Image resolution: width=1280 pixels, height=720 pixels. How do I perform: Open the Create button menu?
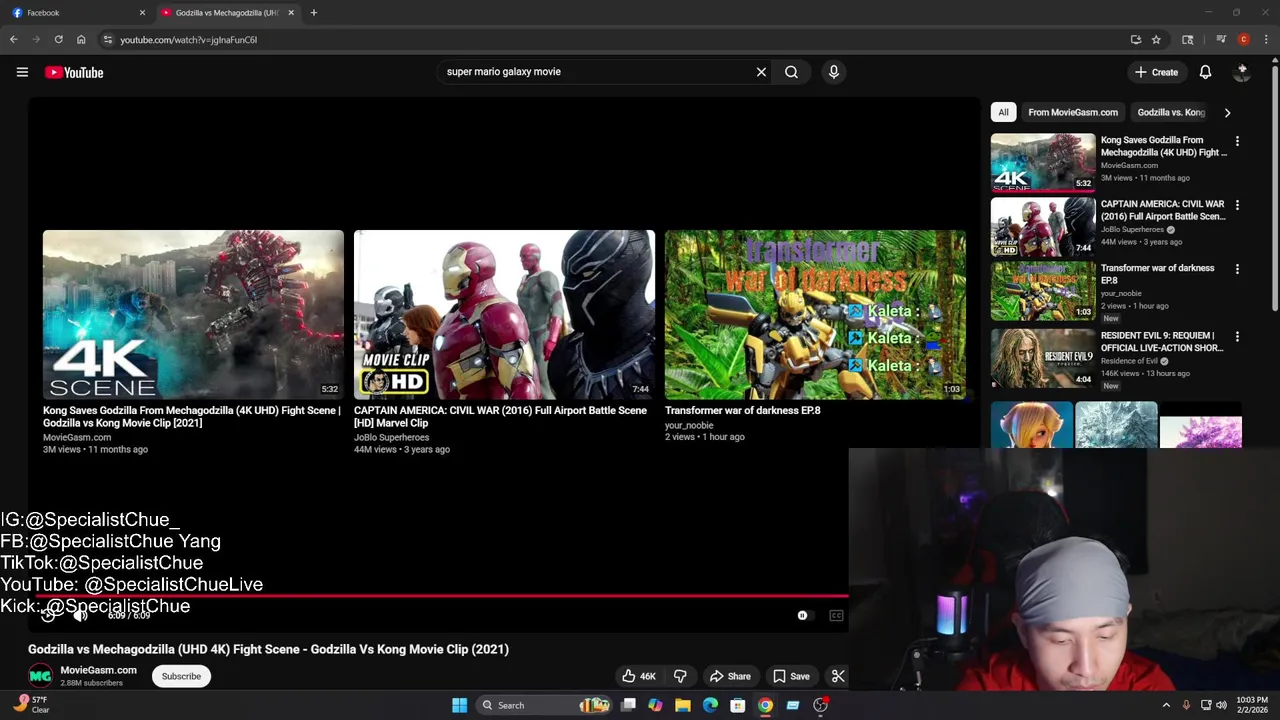(x=1156, y=72)
